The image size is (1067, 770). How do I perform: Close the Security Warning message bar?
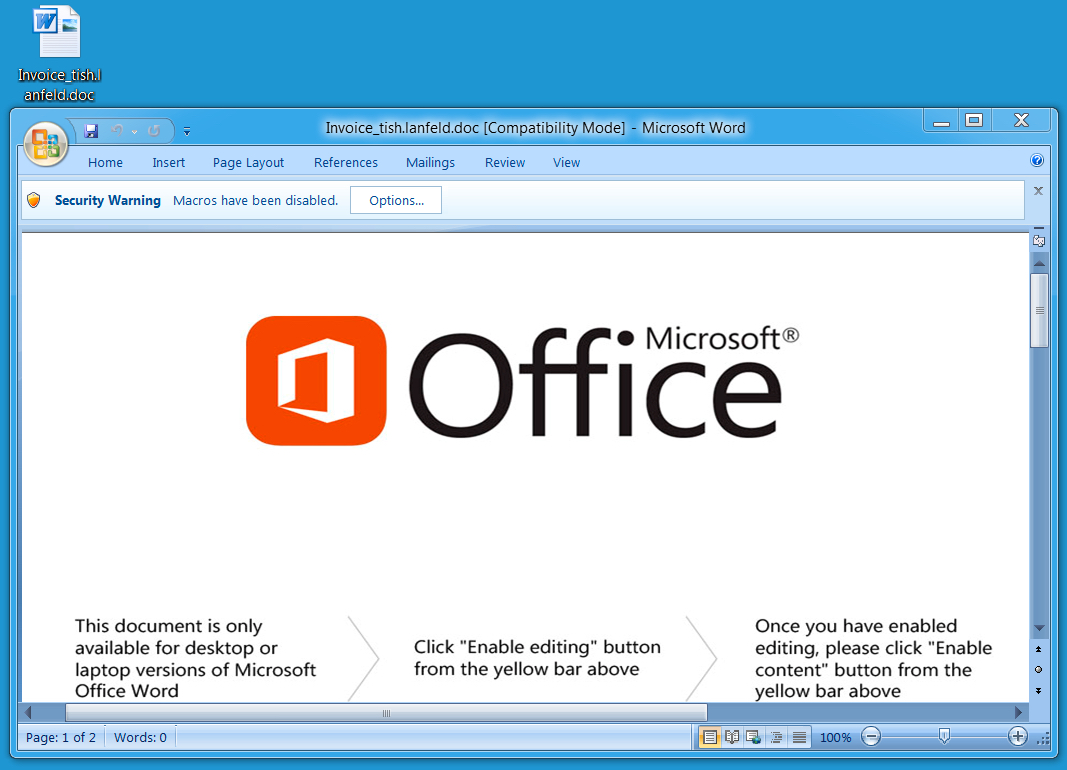tap(1038, 191)
